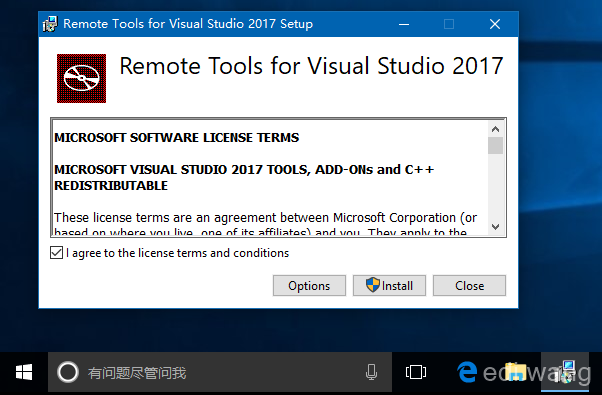Open the Windows Start menu
This screenshot has width=602, height=395.
24,372
